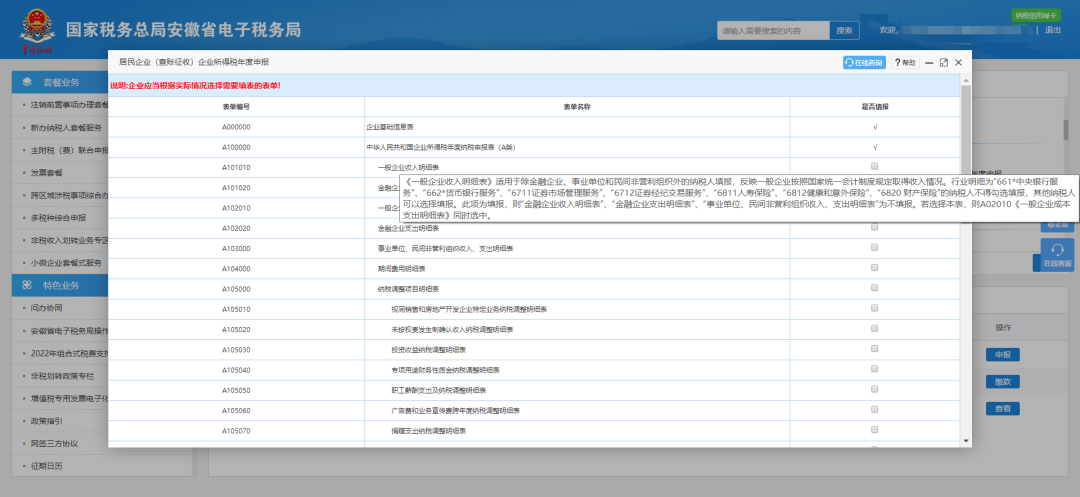Minimize the 企业所得税年度申报 dialog
Viewport: 1080px width, 497px height.
click(x=929, y=63)
